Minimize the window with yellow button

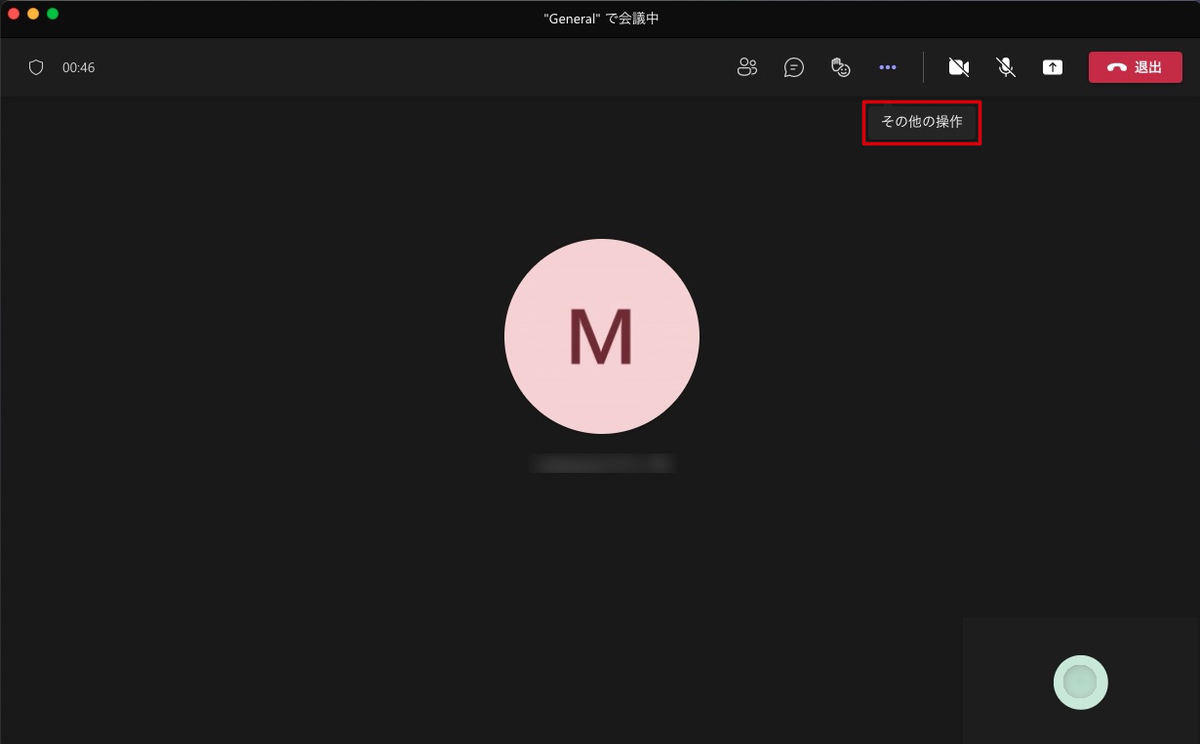[x=33, y=14]
